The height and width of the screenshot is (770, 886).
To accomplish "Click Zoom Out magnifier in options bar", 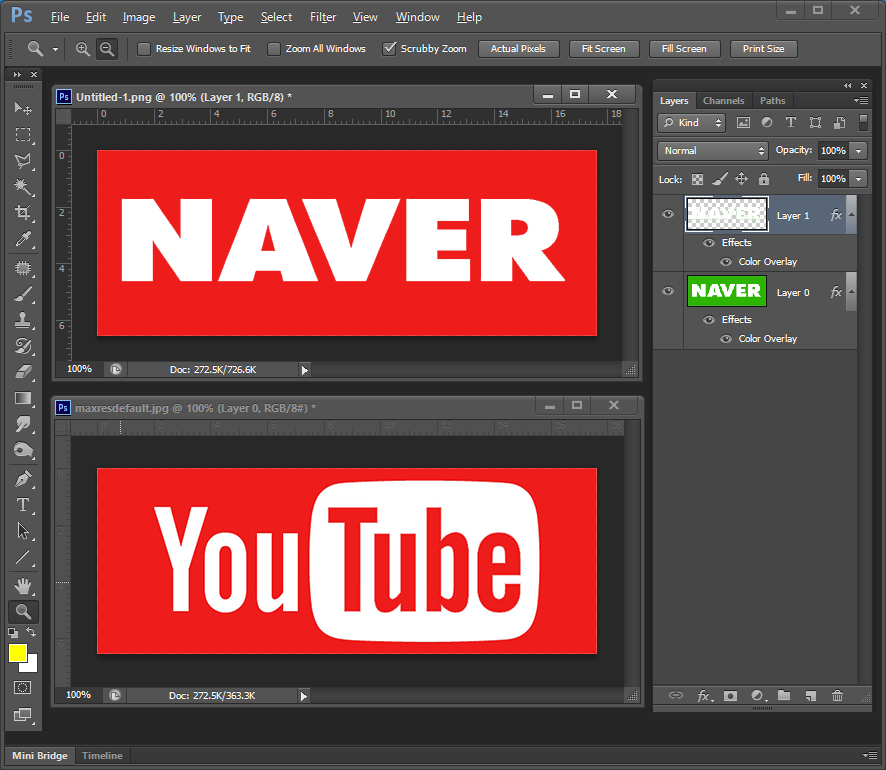I will pos(107,49).
